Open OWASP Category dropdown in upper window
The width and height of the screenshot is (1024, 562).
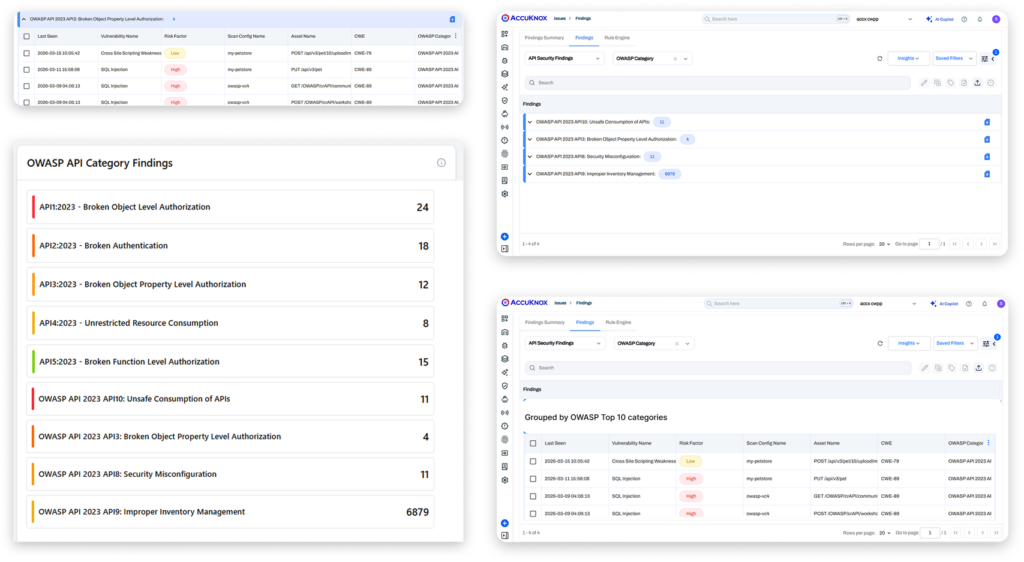pyautogui.click(x=651, y=59)
